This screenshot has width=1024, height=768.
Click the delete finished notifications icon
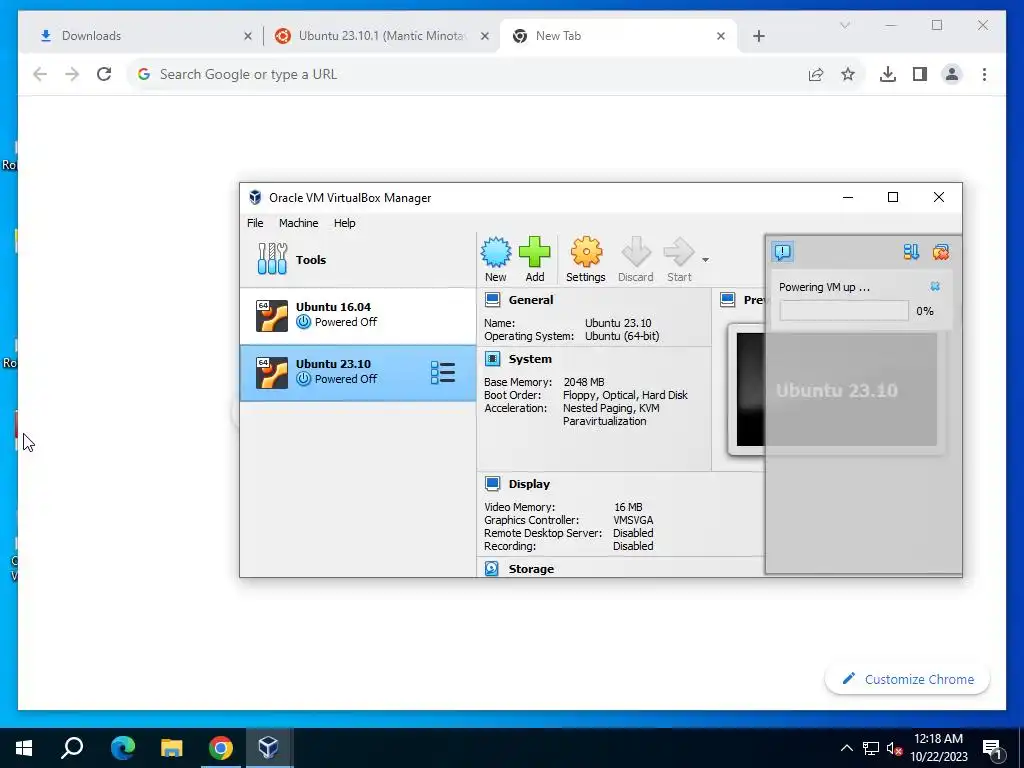pos(941,251)
